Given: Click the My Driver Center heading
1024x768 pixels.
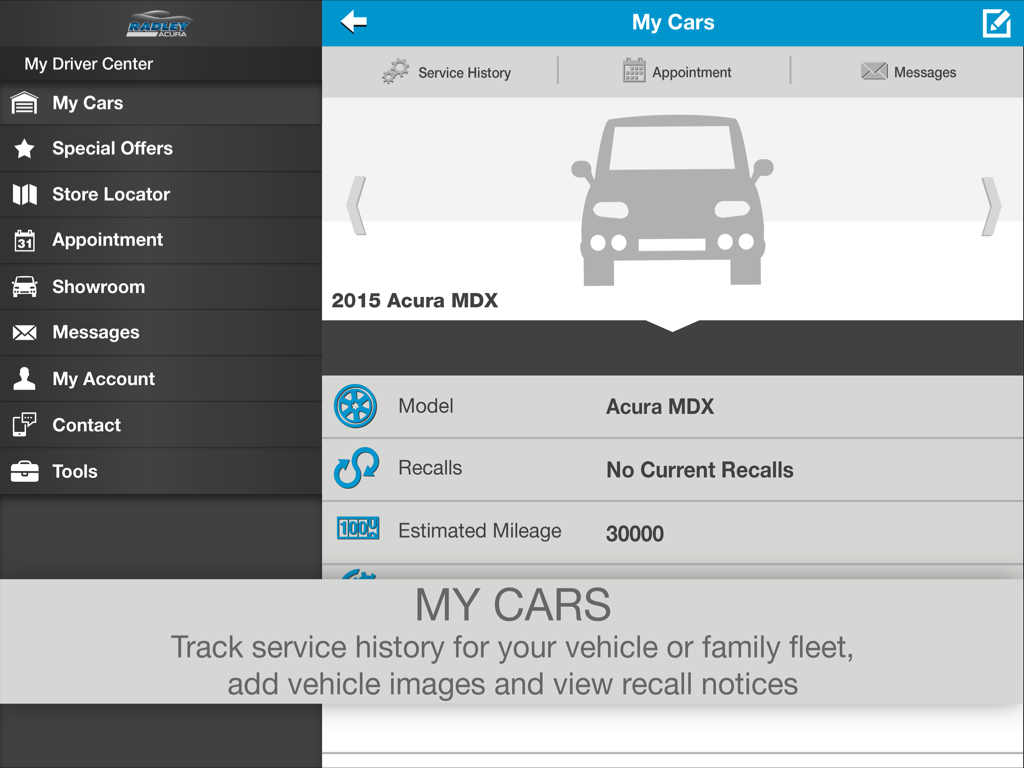Looking at the screenshot, I should pos(88,64).
